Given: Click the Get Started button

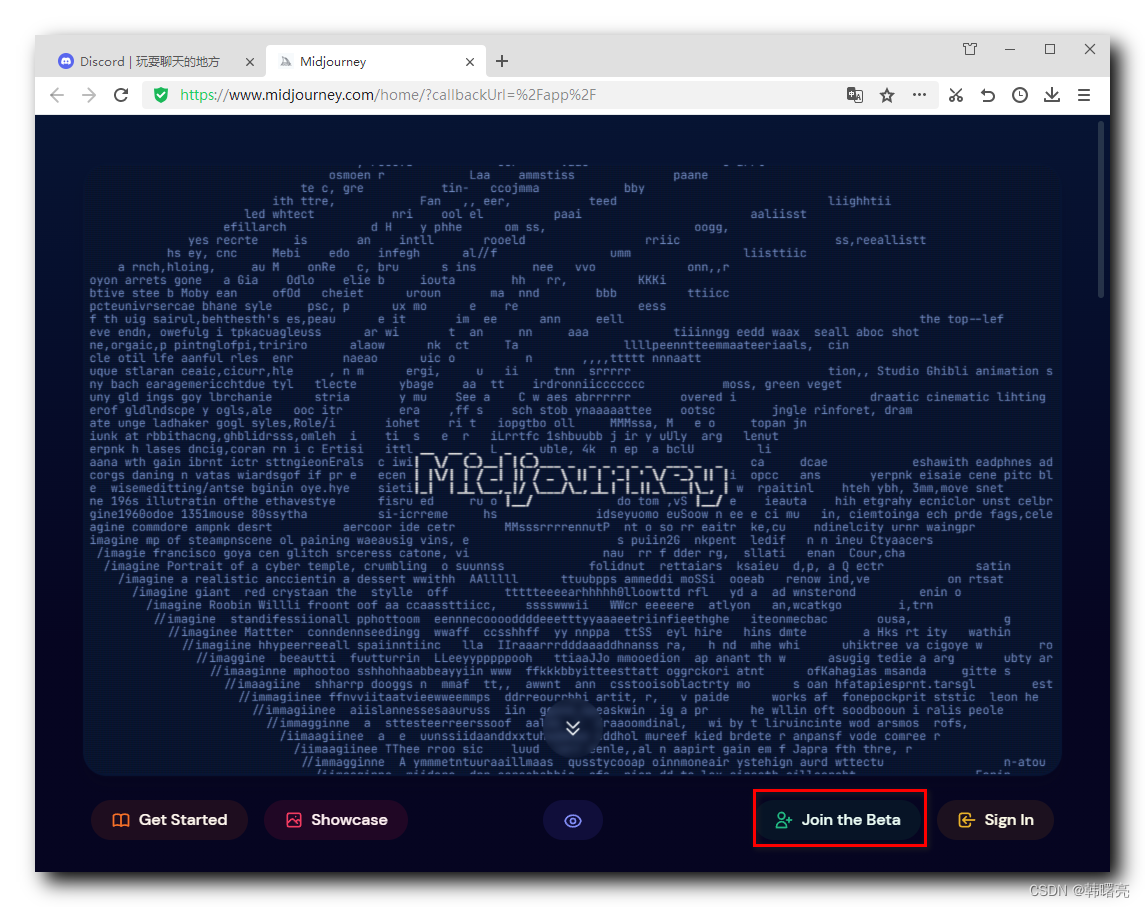Looking at the screenshot, I should (169, 820).
